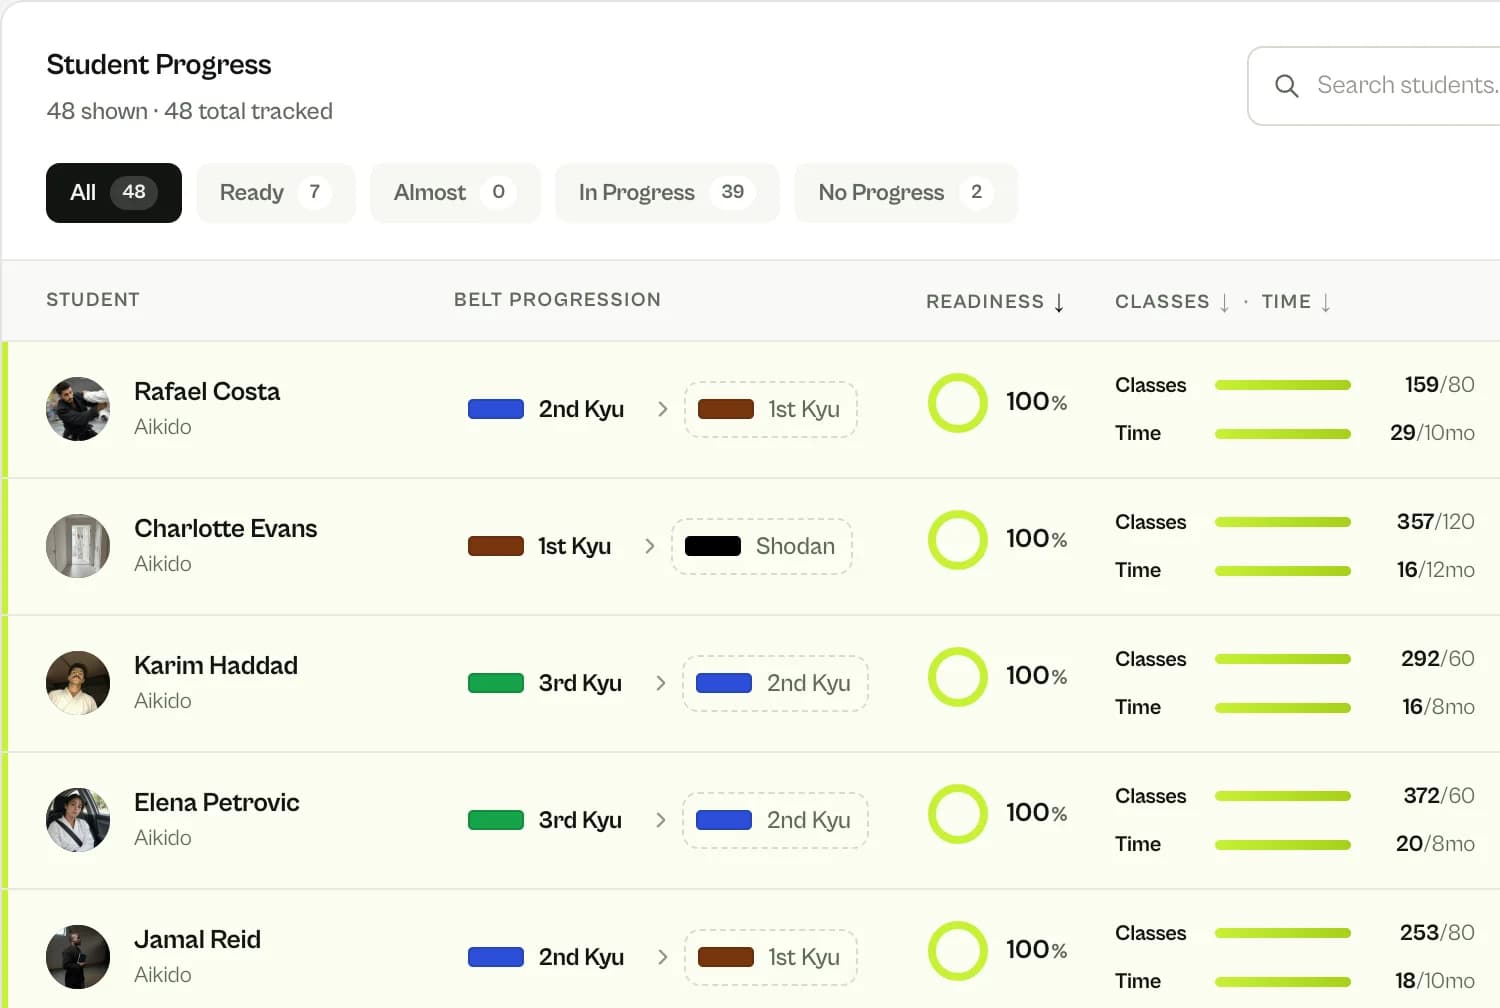Click Elena Petrovic's next-belt 2nd Kyu badge
Image resolution: width=1500 pixels, height=1008 pixels.
click(775, 820)
